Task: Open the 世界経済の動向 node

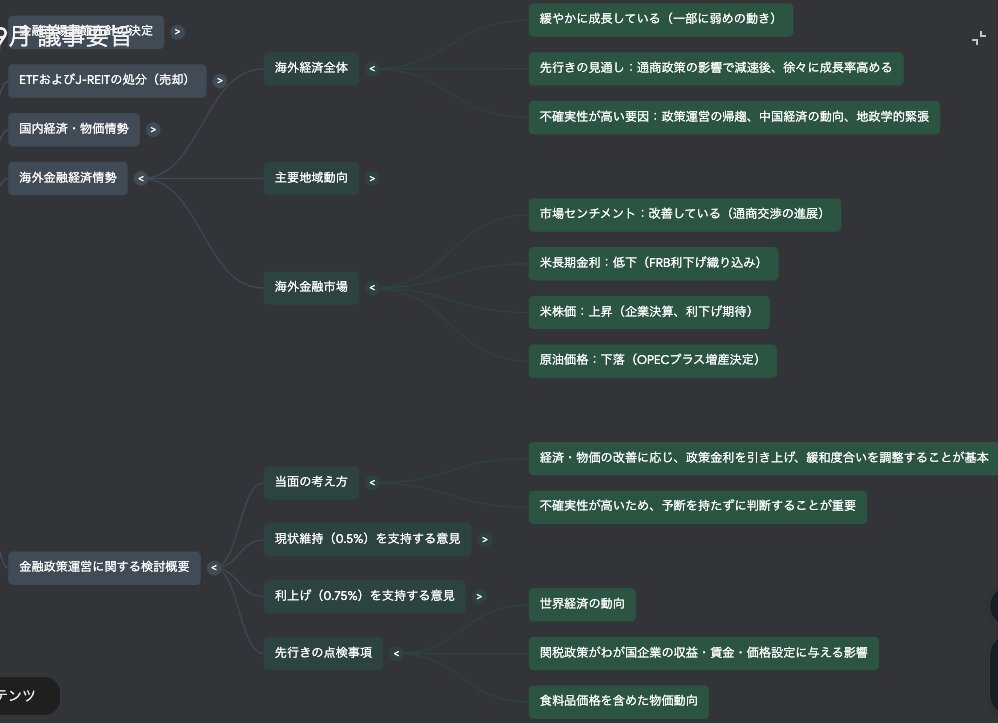Action: click(582, 604)
